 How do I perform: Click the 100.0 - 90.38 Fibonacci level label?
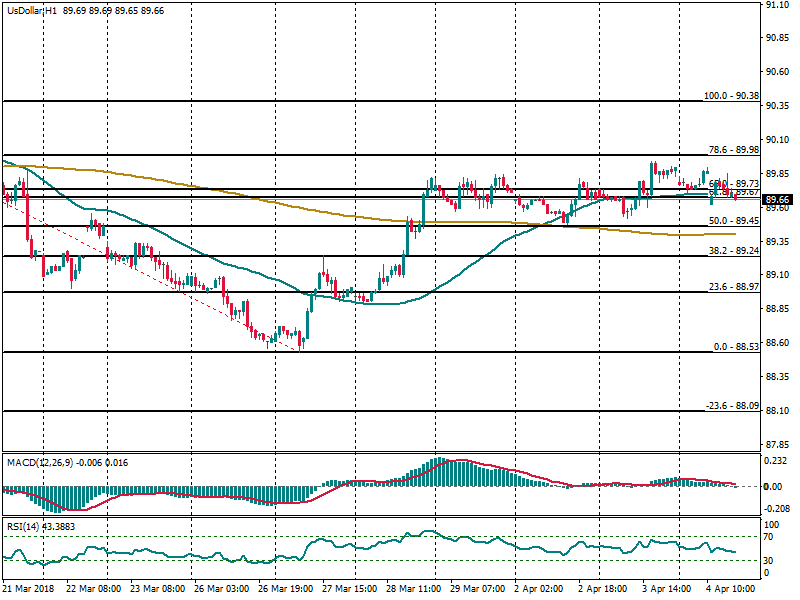[733, 95]
